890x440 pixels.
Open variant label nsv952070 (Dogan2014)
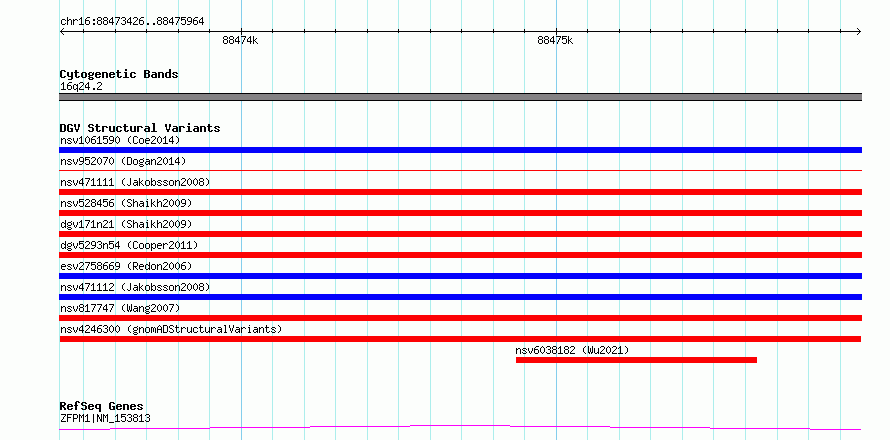pos(123,161)
